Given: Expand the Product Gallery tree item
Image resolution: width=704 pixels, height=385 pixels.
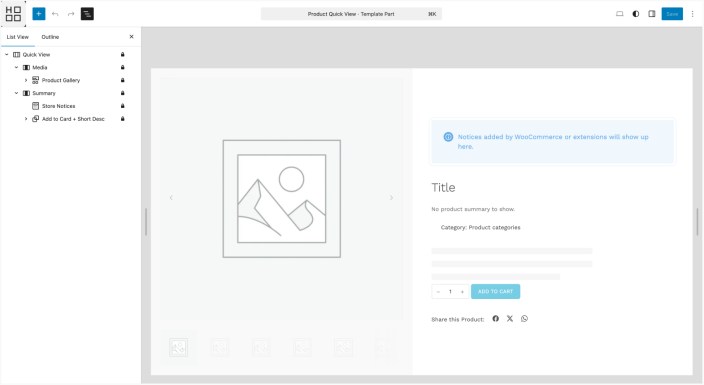Looking at the screenshot, I should [x=26, y=80].
